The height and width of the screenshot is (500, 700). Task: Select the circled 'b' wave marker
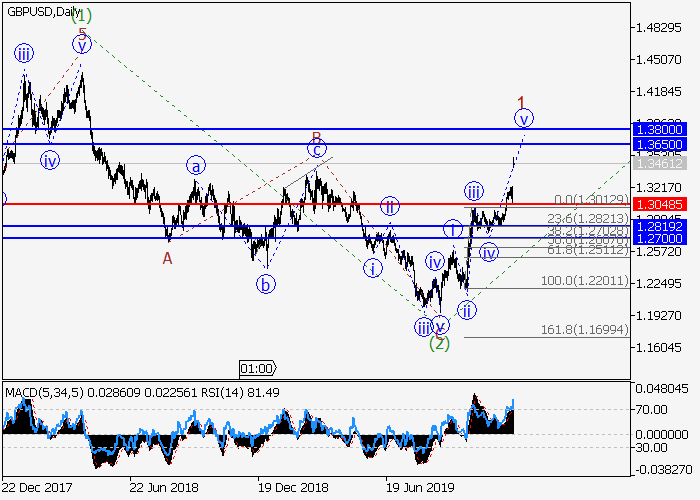[x=265, y=284]
